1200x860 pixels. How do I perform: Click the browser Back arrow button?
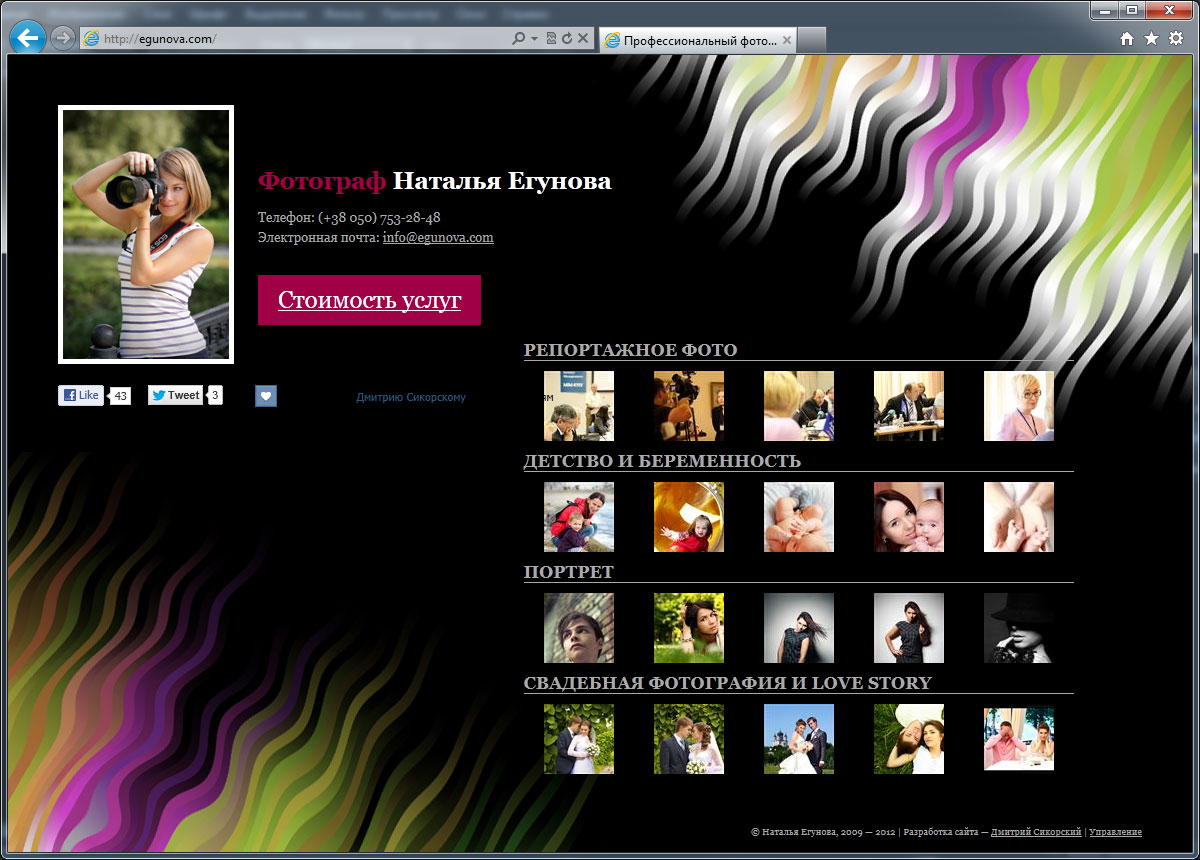(28, 38)
